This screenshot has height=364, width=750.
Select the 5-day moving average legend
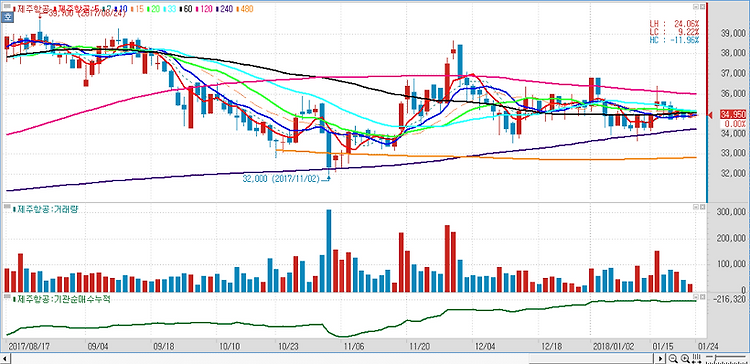[x=77, y=9]
